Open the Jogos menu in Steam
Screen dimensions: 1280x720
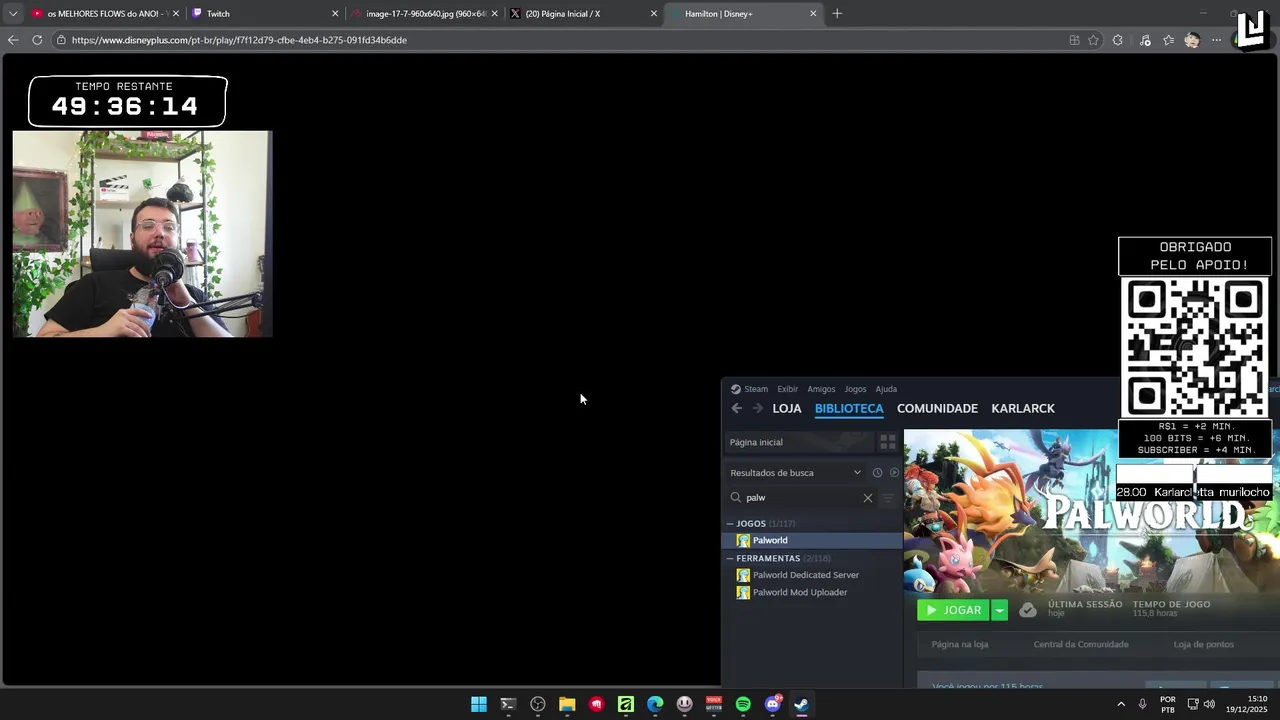pyautogui.click(x=855, y=389)
